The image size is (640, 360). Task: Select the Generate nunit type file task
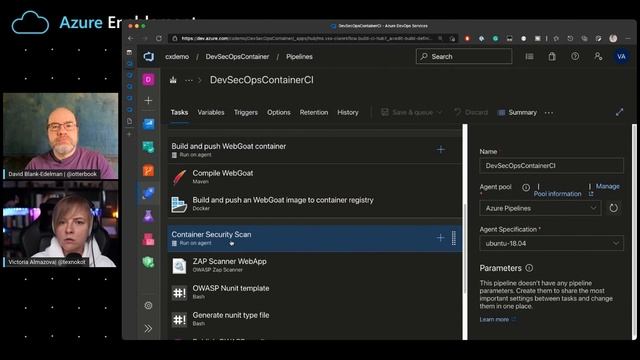point(315,319)
